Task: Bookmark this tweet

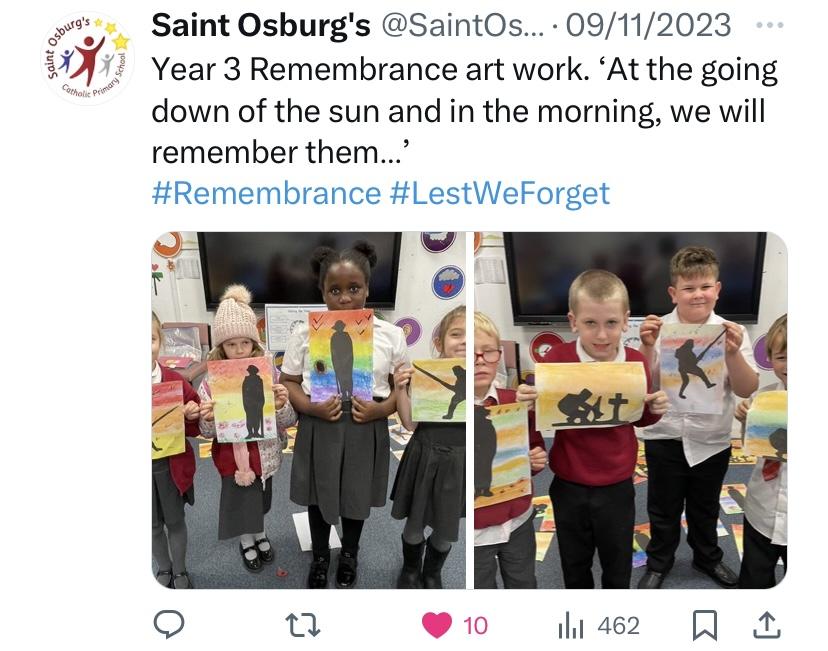Action: pyautogui.click(x=704, y=625)
